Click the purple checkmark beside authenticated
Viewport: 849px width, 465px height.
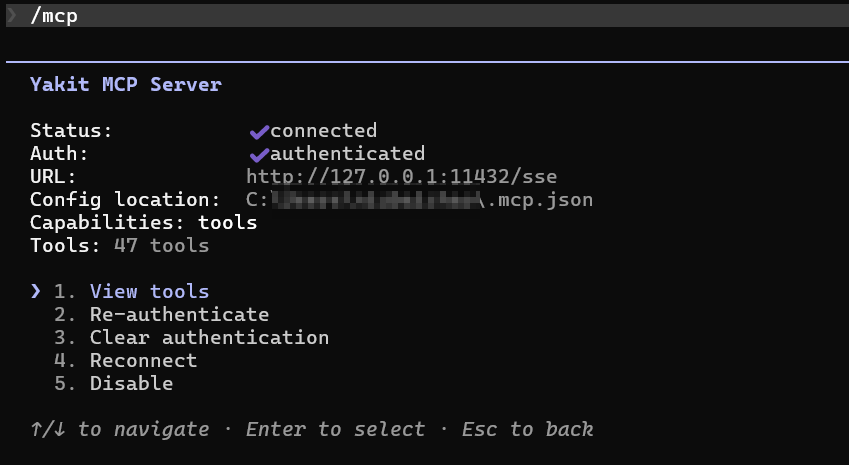click(x=259, y=155)
